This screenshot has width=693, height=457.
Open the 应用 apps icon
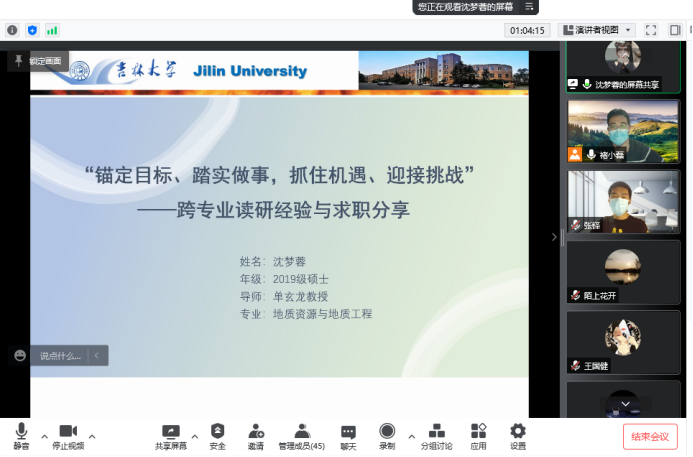click(x=478, y=435)
